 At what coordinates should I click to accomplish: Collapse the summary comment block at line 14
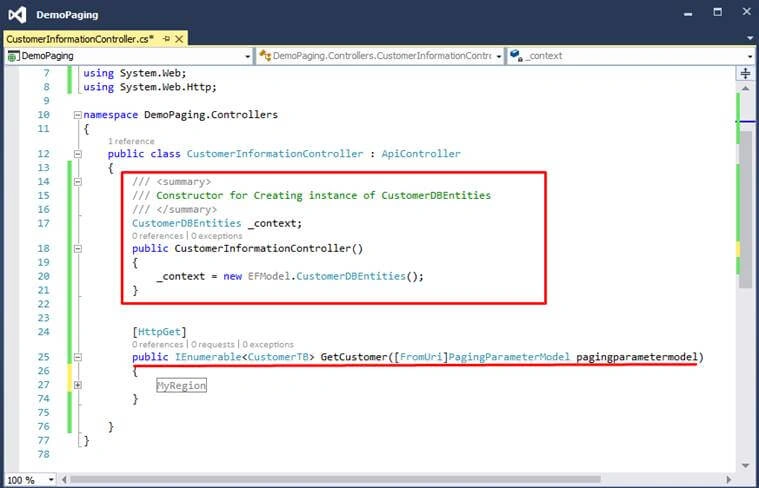tap(77, 182)
